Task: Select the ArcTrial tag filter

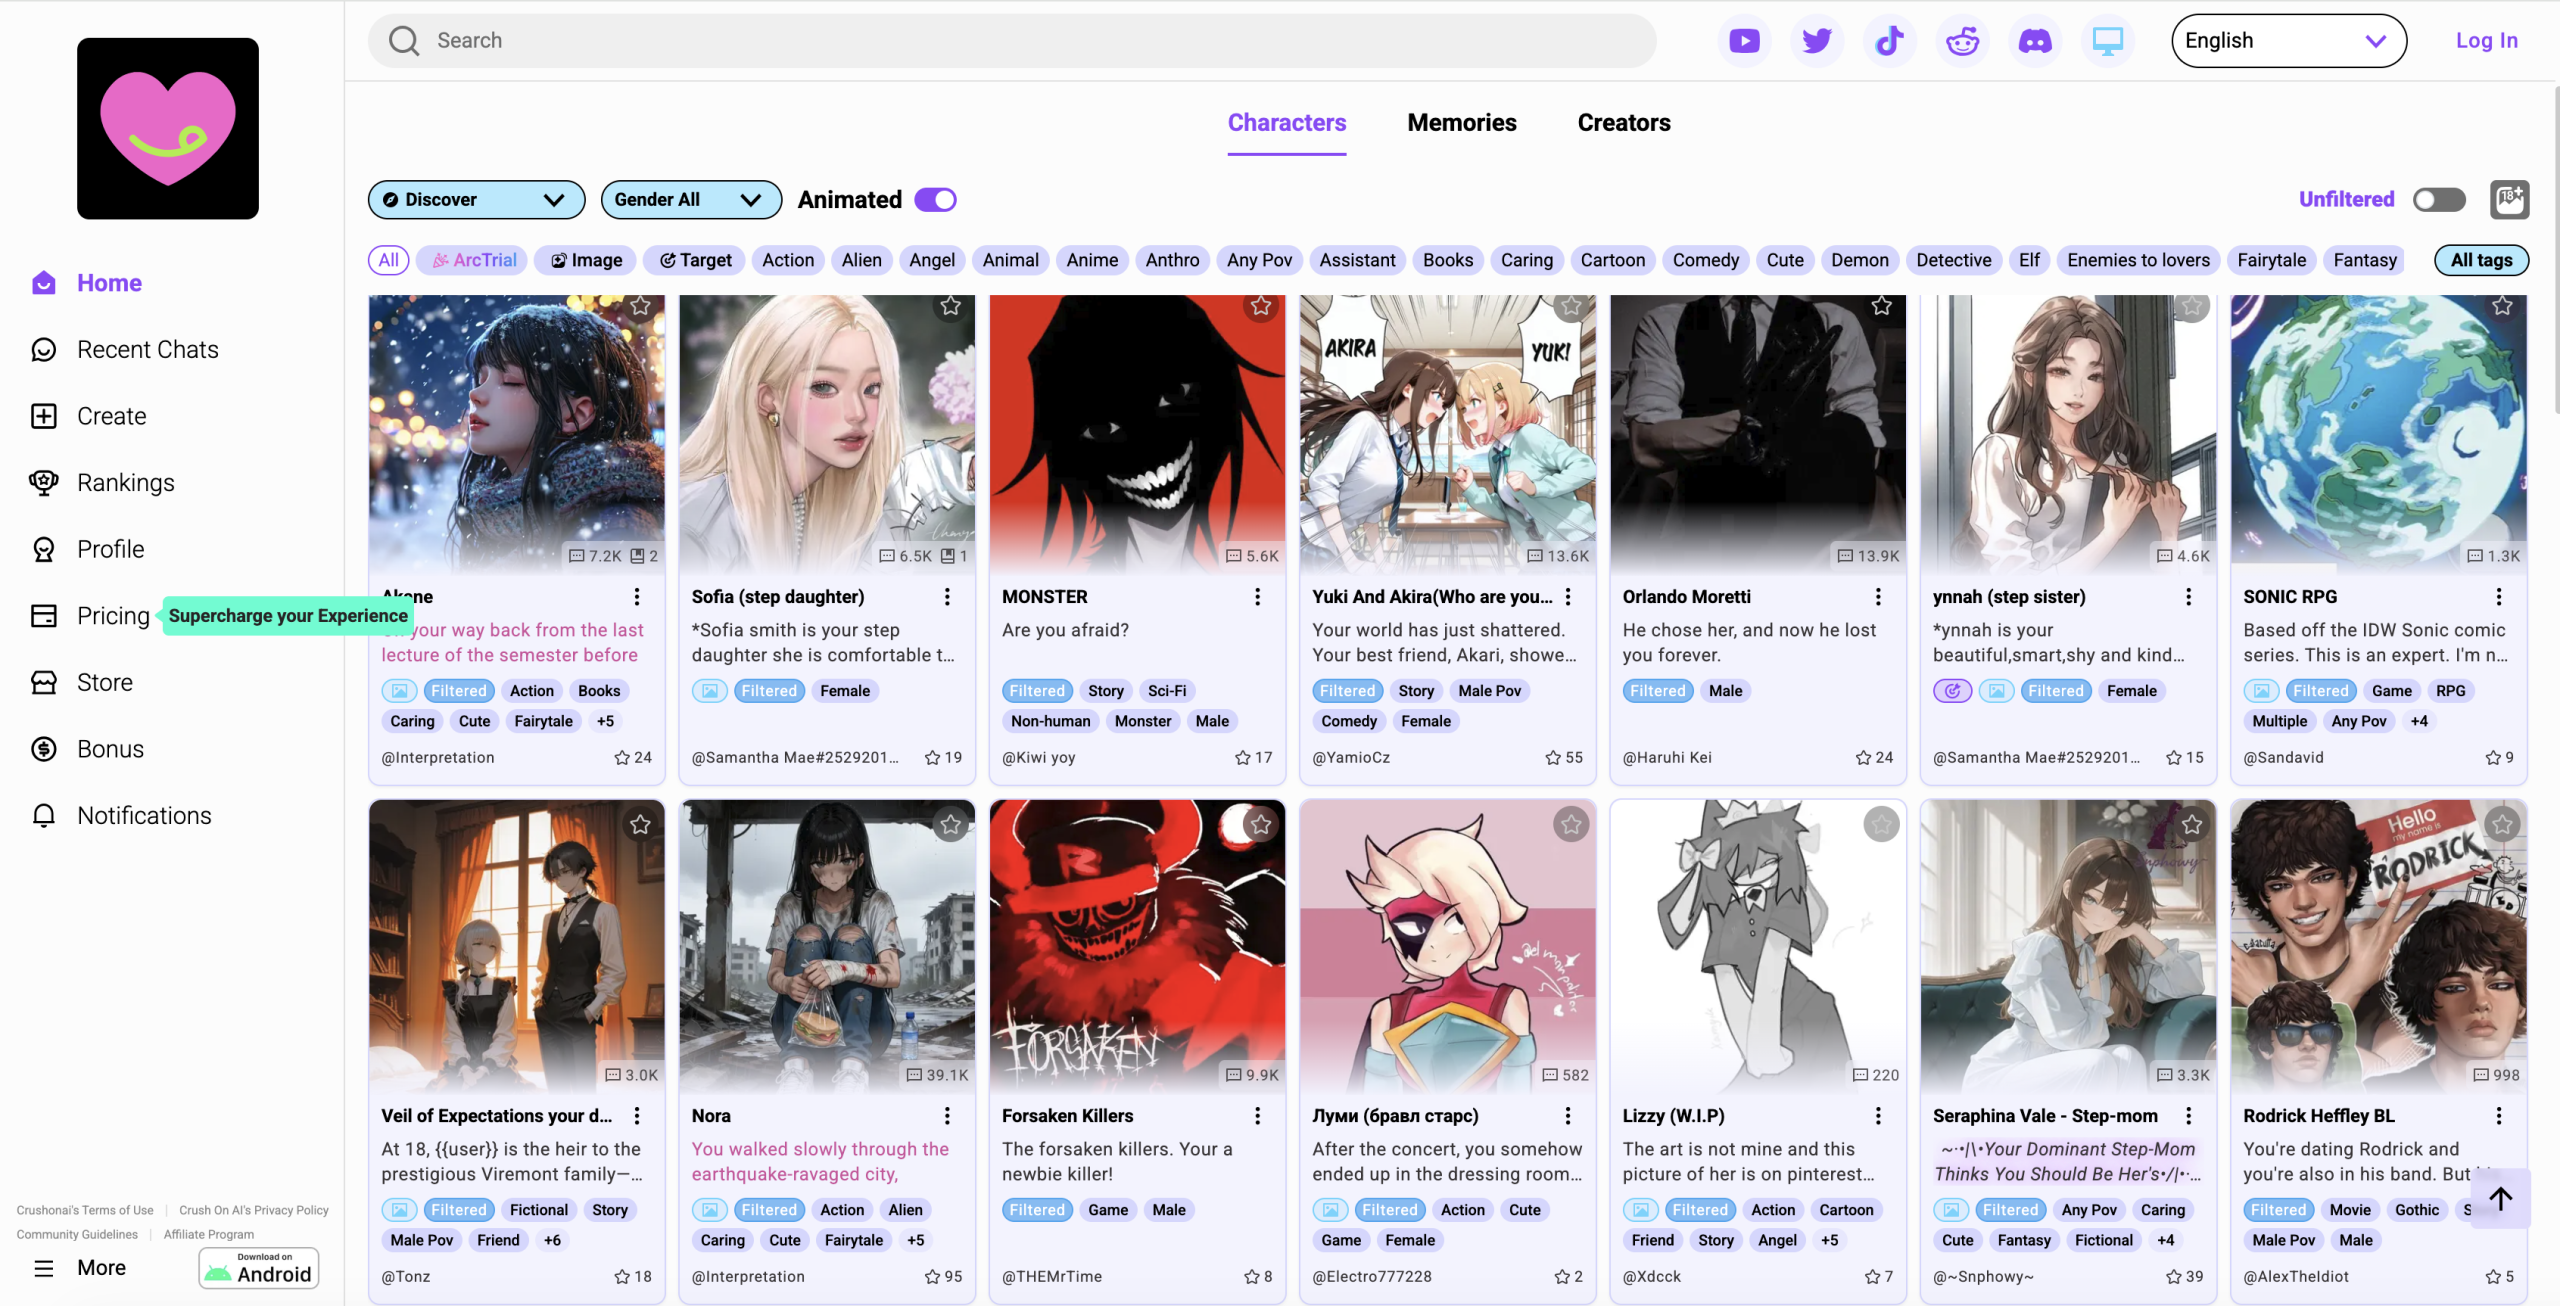Action: pos(474,261)
